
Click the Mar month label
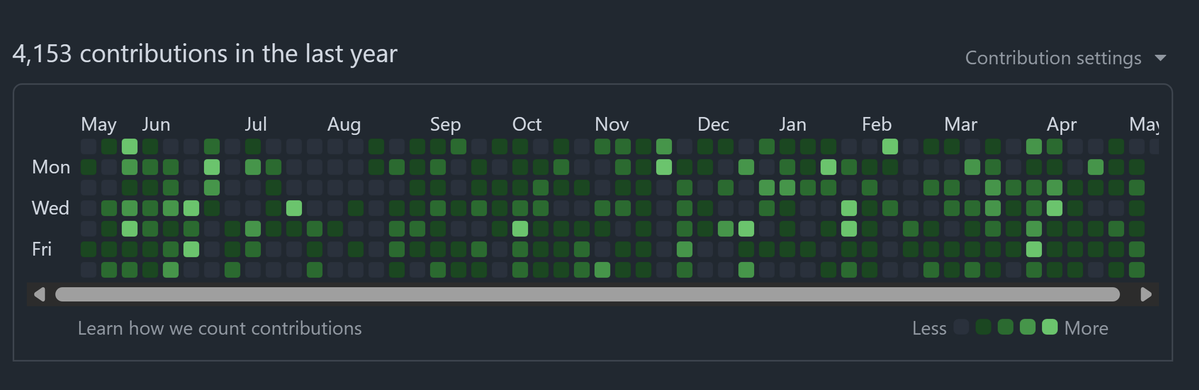961,125
